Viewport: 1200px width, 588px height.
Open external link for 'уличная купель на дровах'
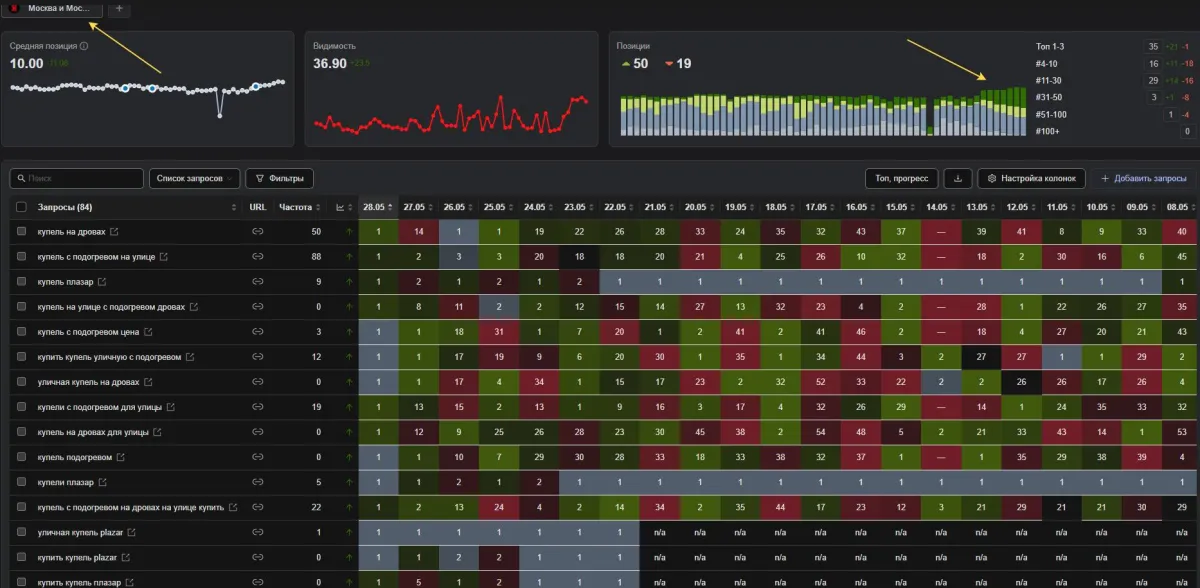pyautogui.click(x=147, y=382)
